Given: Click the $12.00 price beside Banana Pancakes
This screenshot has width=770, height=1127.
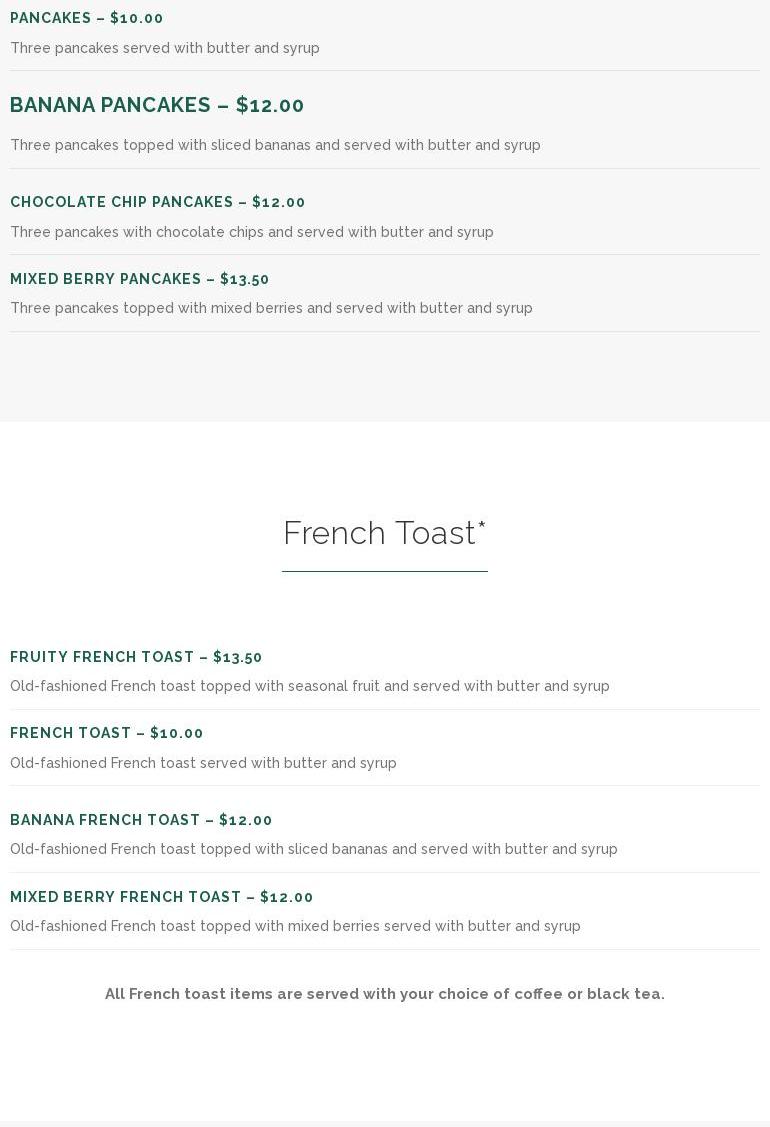Looking at the screenshot, I should coord(270,105).
